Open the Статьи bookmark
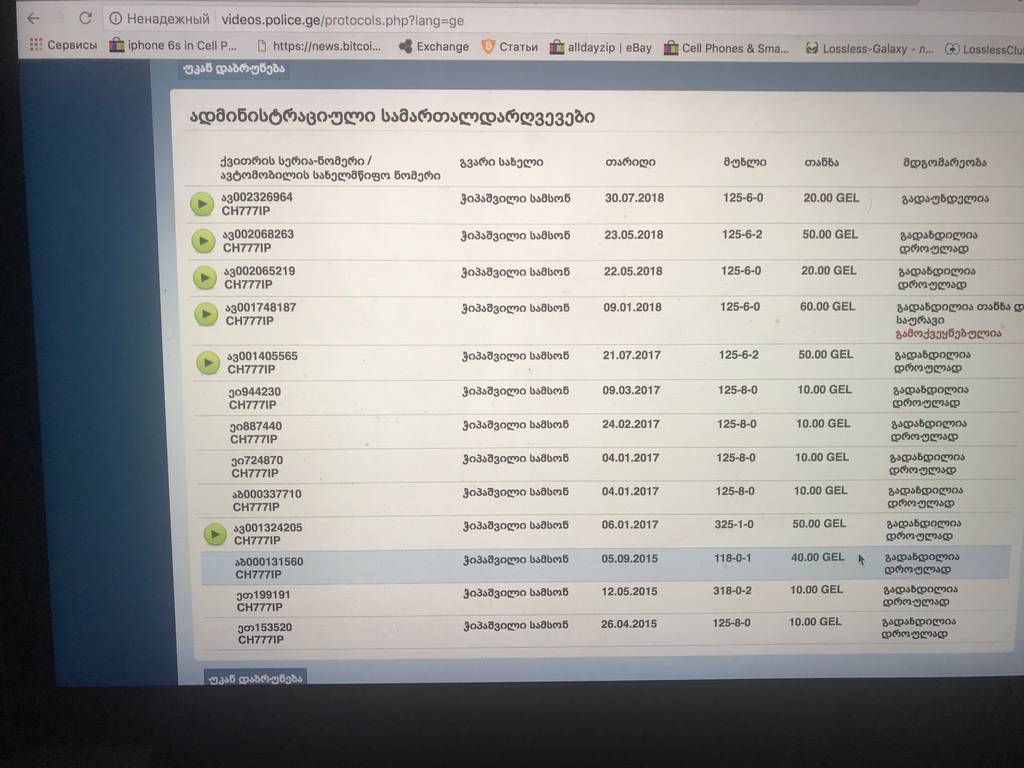Image resolution: width=1024 pixels, height=768 pixels. [x=509, y=47]
